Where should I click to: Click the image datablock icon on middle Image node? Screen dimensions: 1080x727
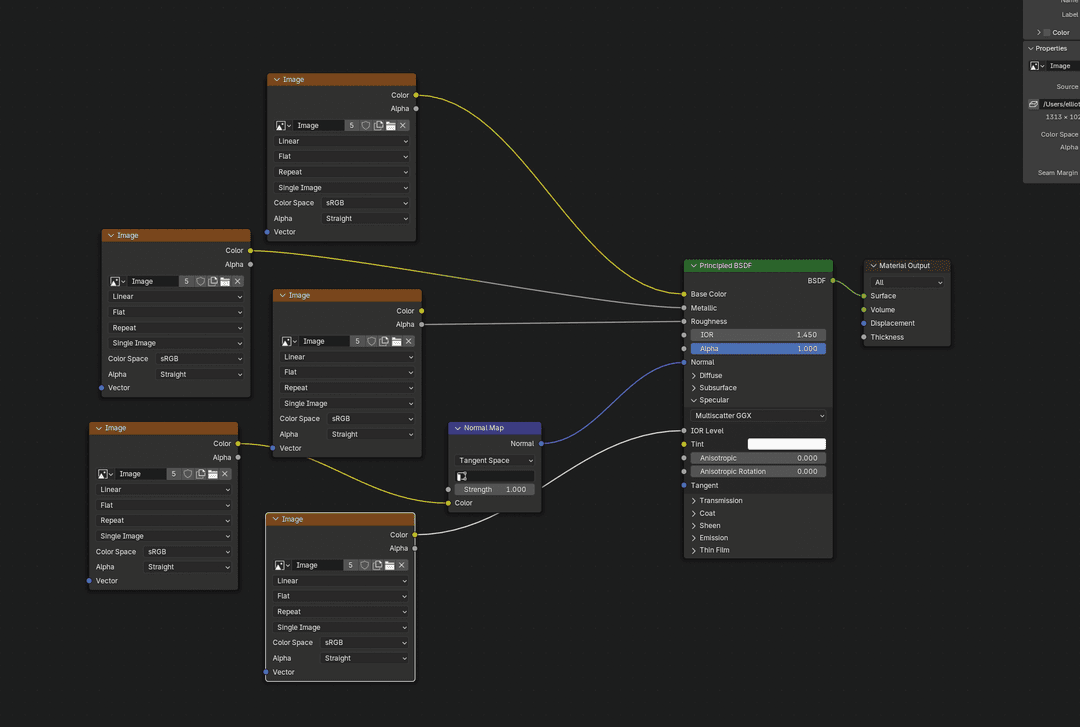click(286, 341)
